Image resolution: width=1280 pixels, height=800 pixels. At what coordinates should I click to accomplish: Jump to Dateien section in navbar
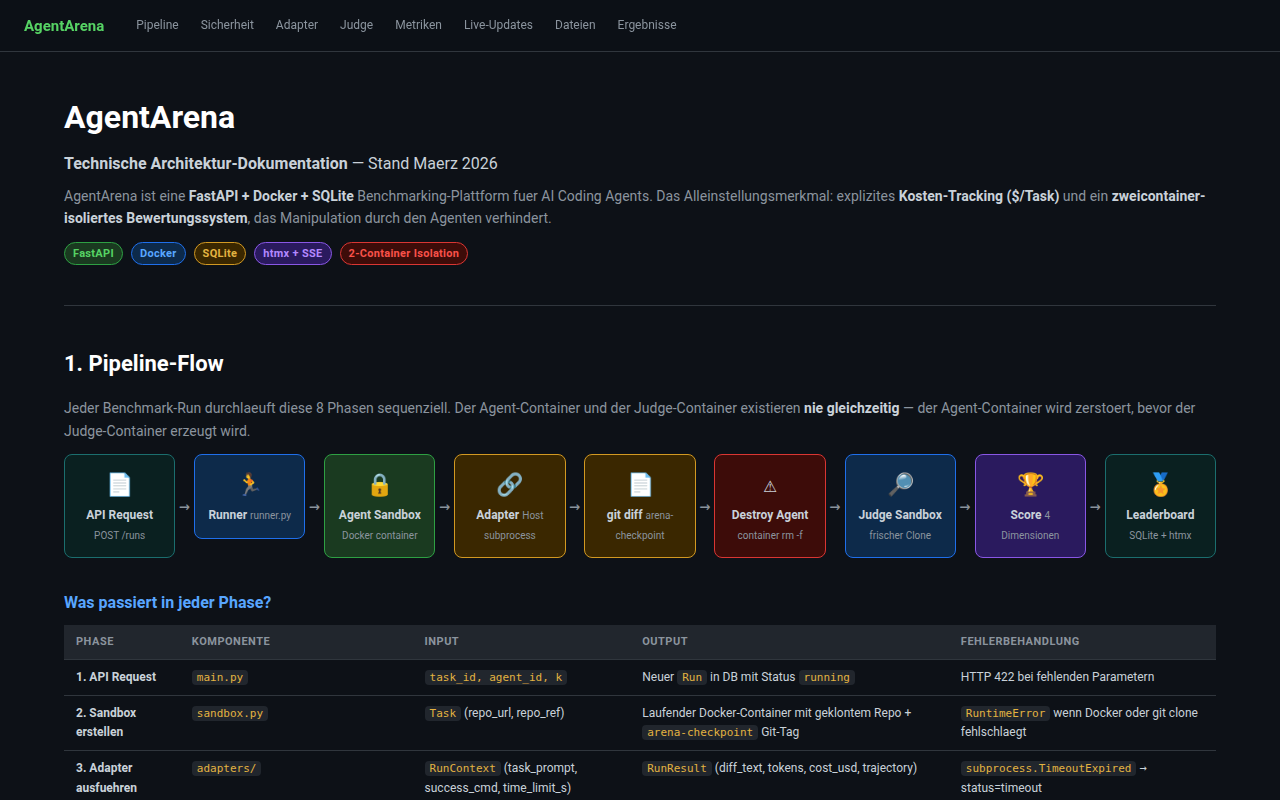pos(575,25)
